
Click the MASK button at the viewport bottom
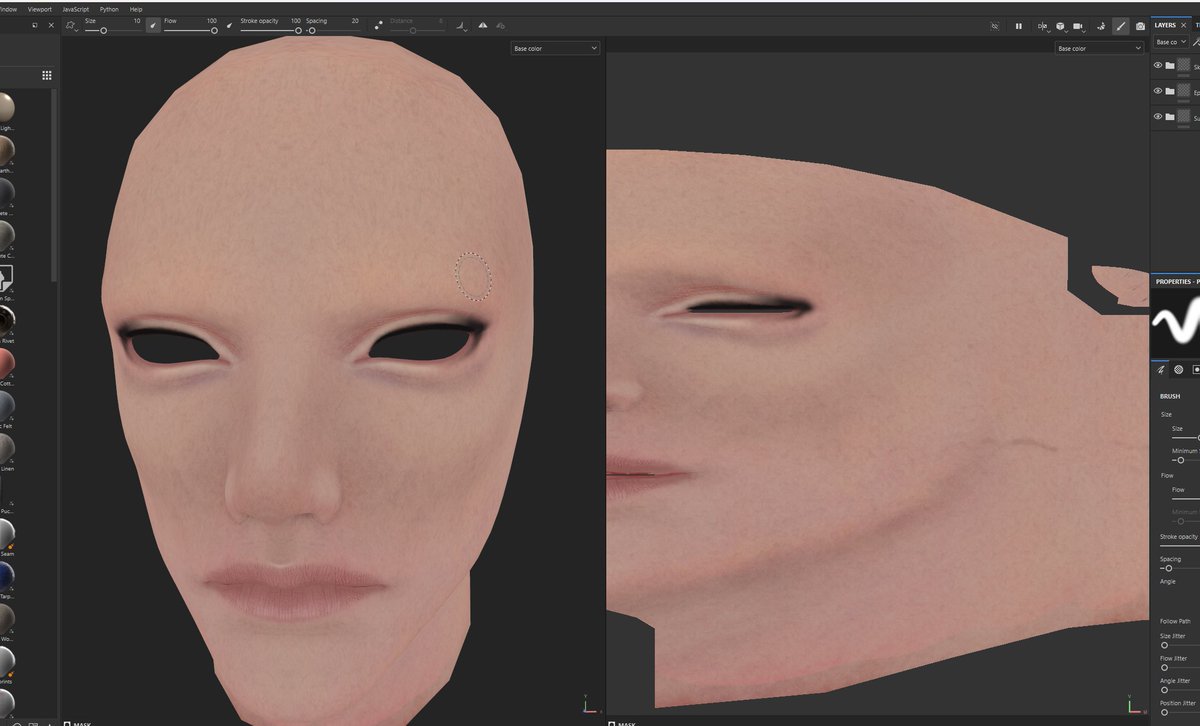pos(78,723)
